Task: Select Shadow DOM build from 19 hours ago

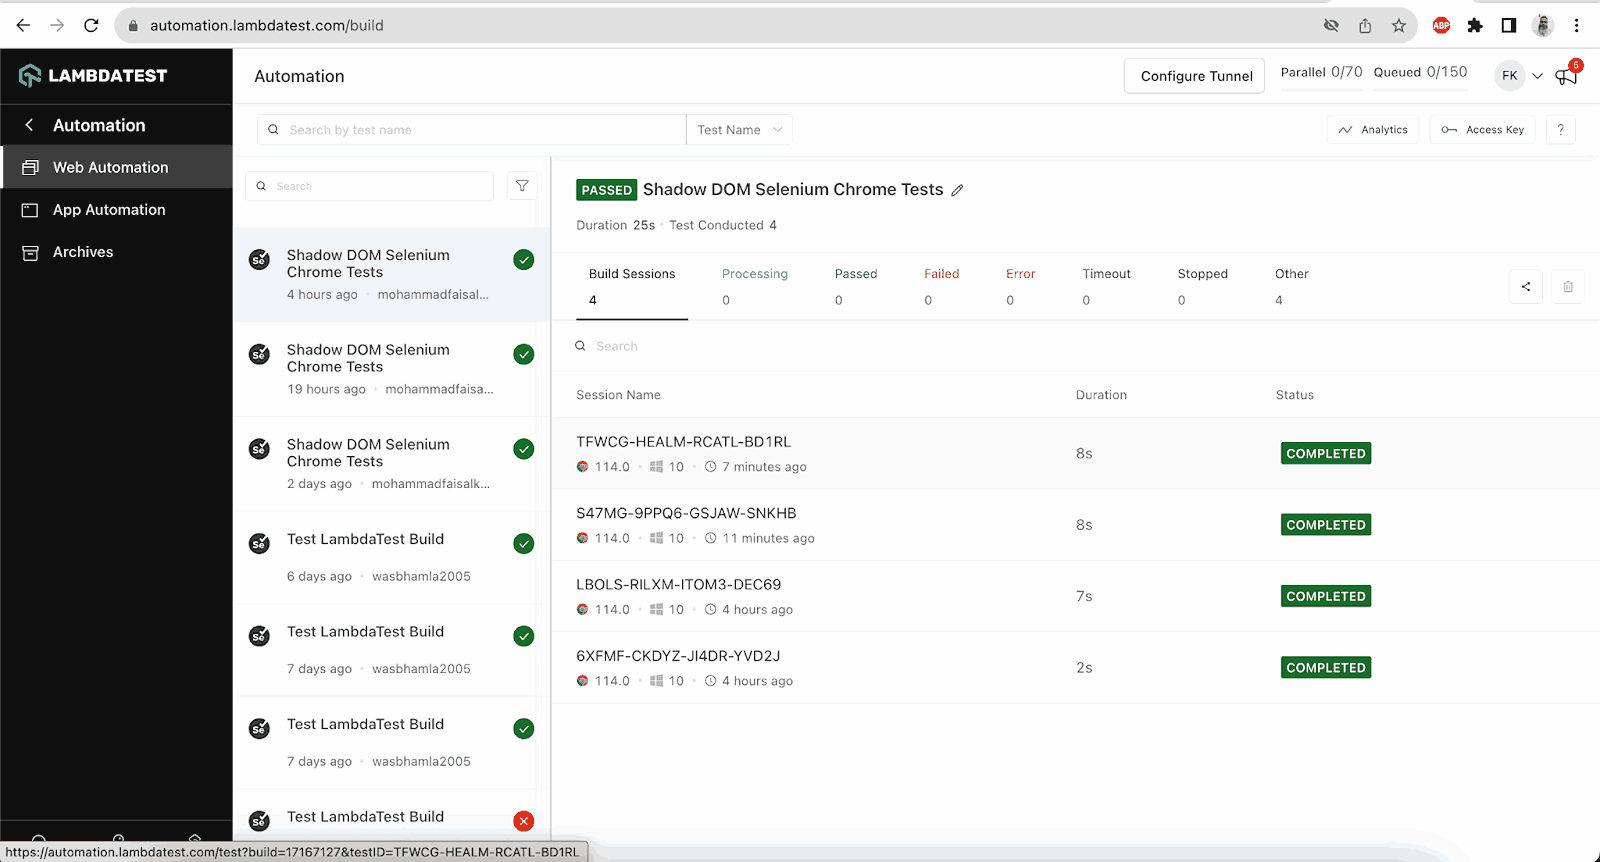Action: 391,369
